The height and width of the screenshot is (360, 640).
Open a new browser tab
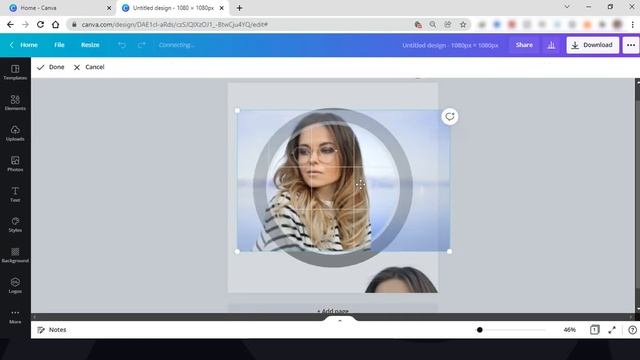pos(240,8)
